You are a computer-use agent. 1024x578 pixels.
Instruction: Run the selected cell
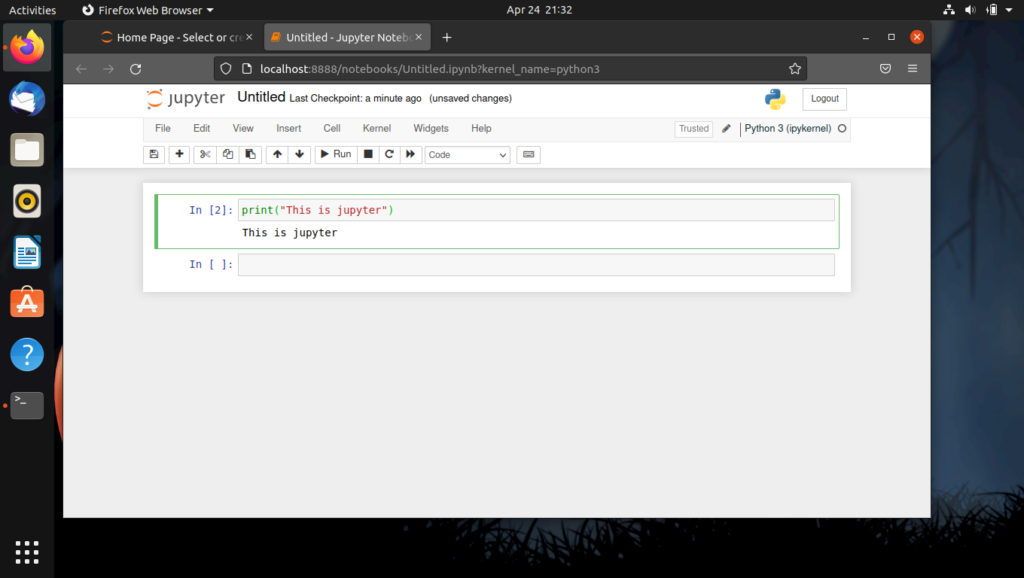point(335,154)
